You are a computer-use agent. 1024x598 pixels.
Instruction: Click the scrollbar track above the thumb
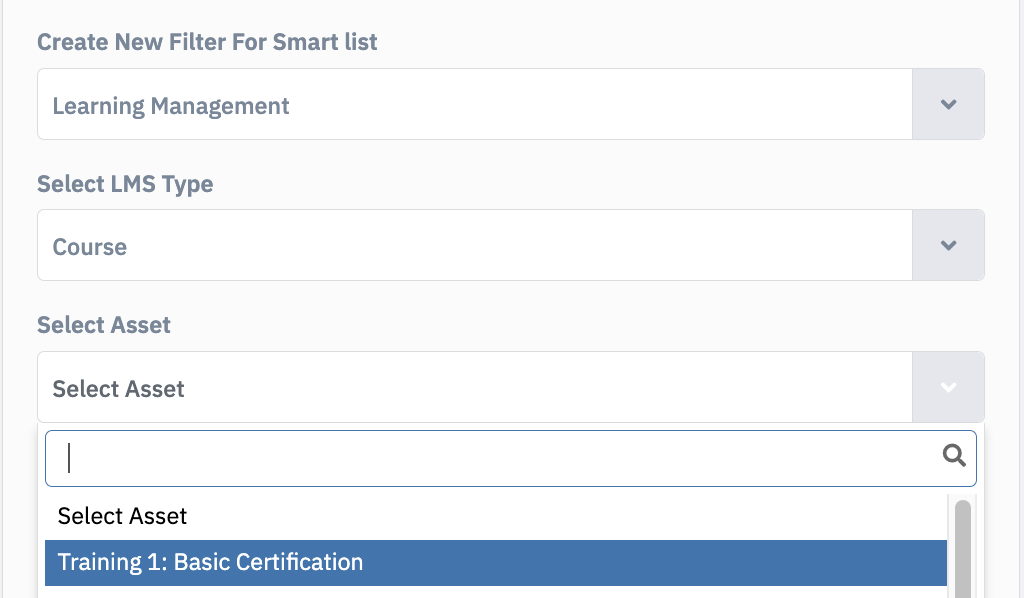963,497
